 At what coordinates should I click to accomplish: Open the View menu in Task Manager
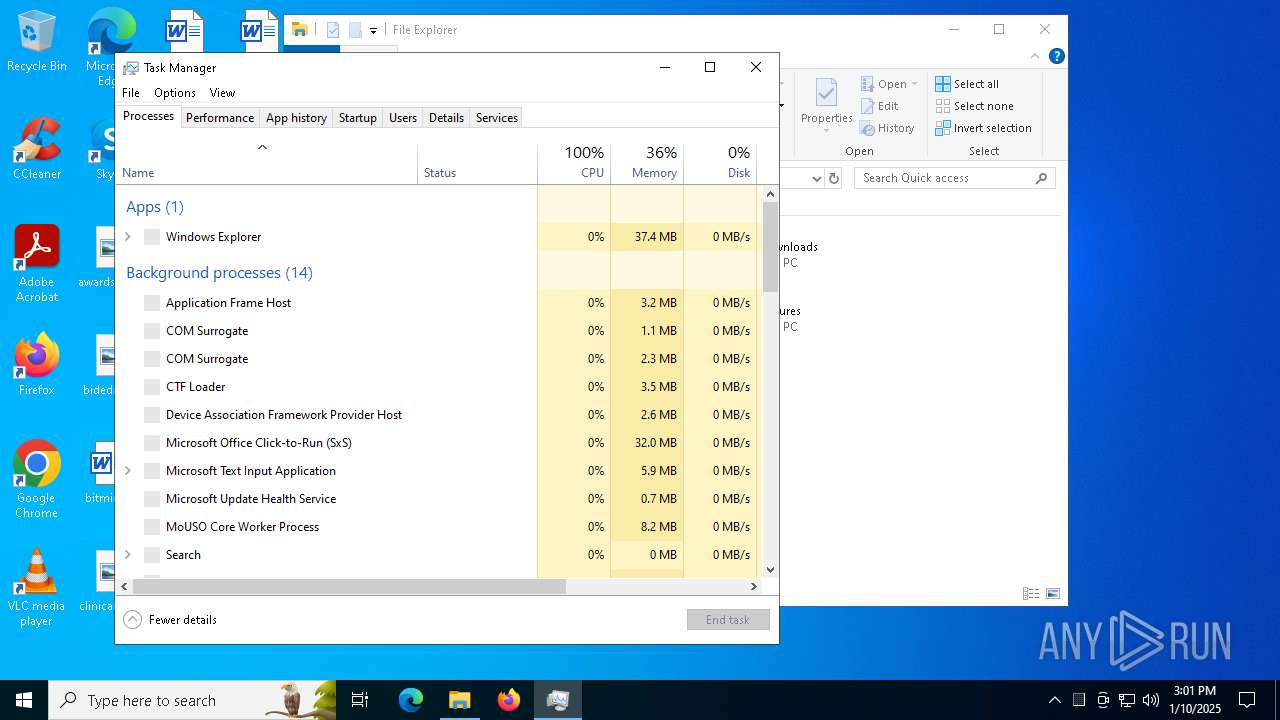pyautogui.click(x=222, y=93)
